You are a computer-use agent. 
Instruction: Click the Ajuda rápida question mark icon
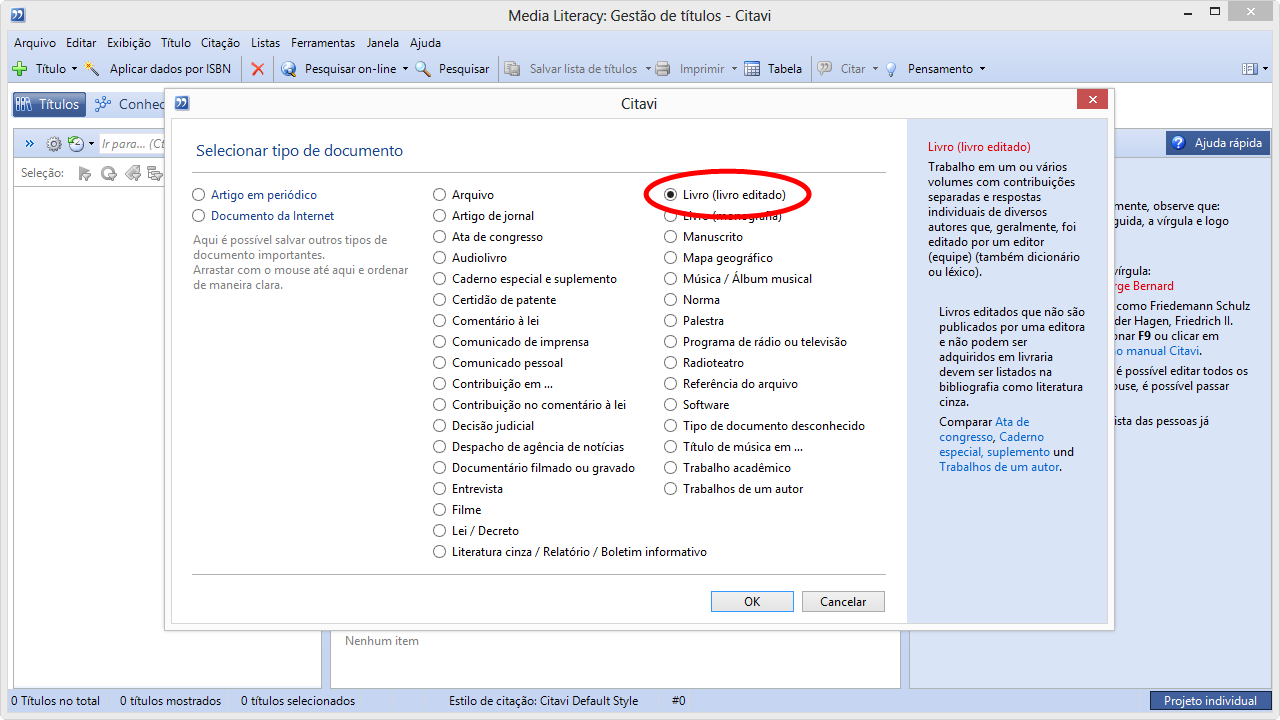point(1179,143)
